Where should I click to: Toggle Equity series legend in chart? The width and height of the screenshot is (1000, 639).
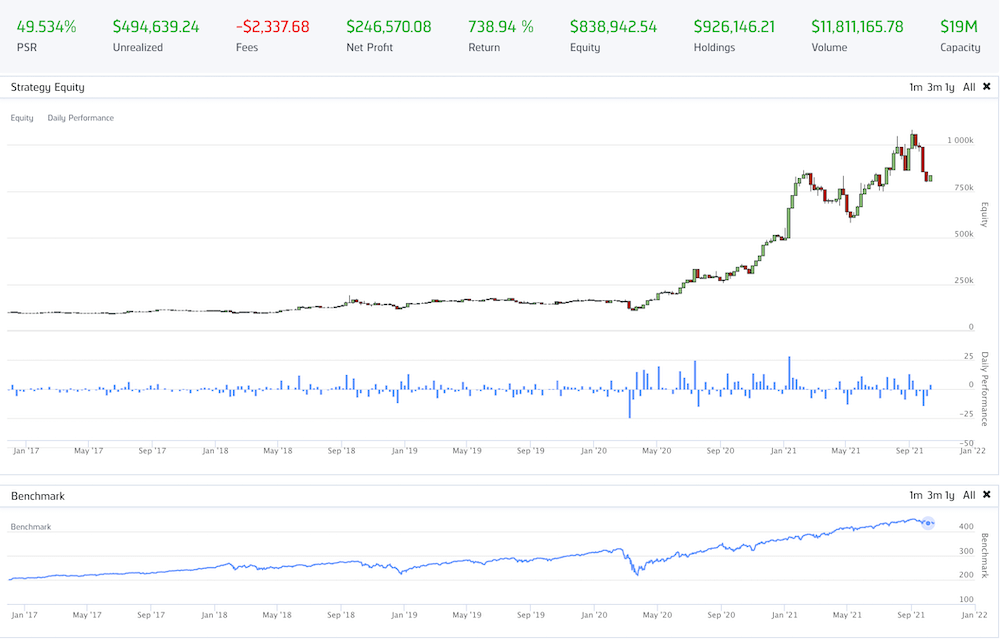tap(22, 118)
